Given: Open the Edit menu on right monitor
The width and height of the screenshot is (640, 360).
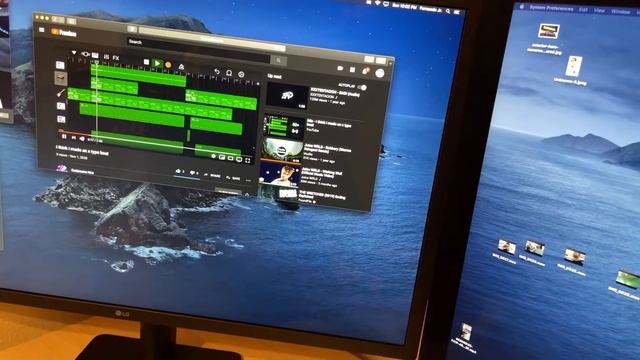Looking at the screenshot, I should pos(583,9).
